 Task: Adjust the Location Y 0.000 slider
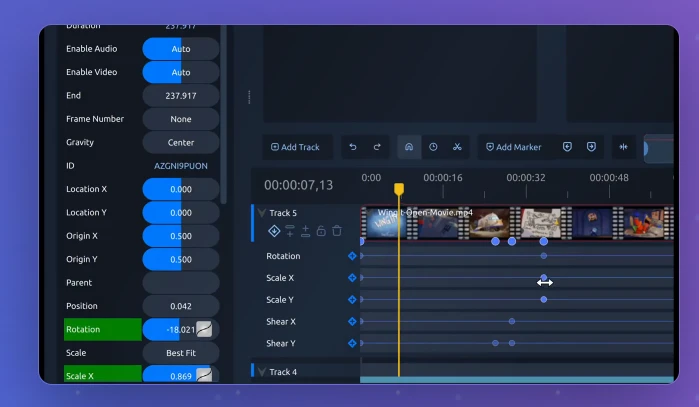coord(181,213)
